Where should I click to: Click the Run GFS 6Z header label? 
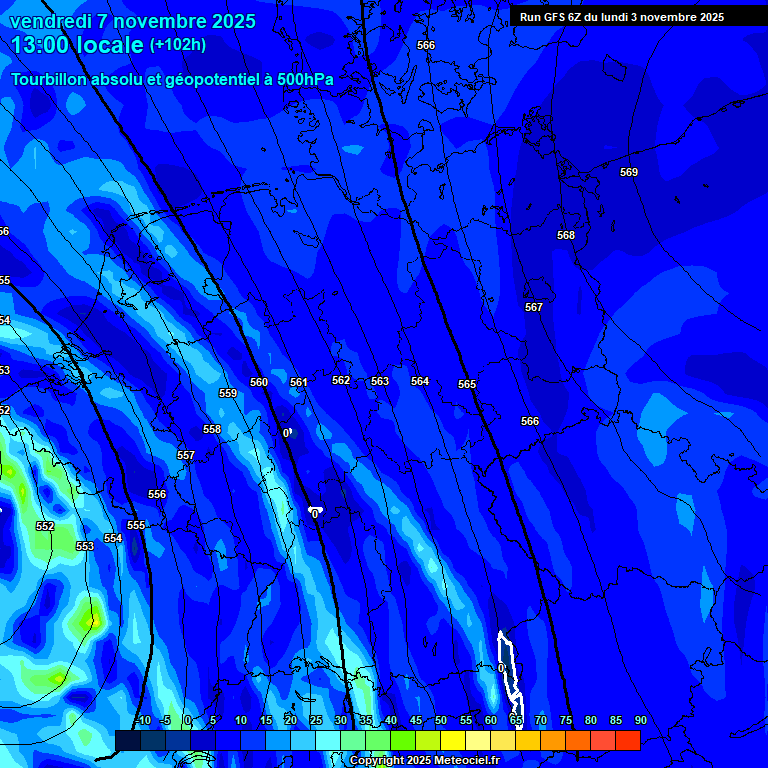pyautogui.click(x=621, y=17)
